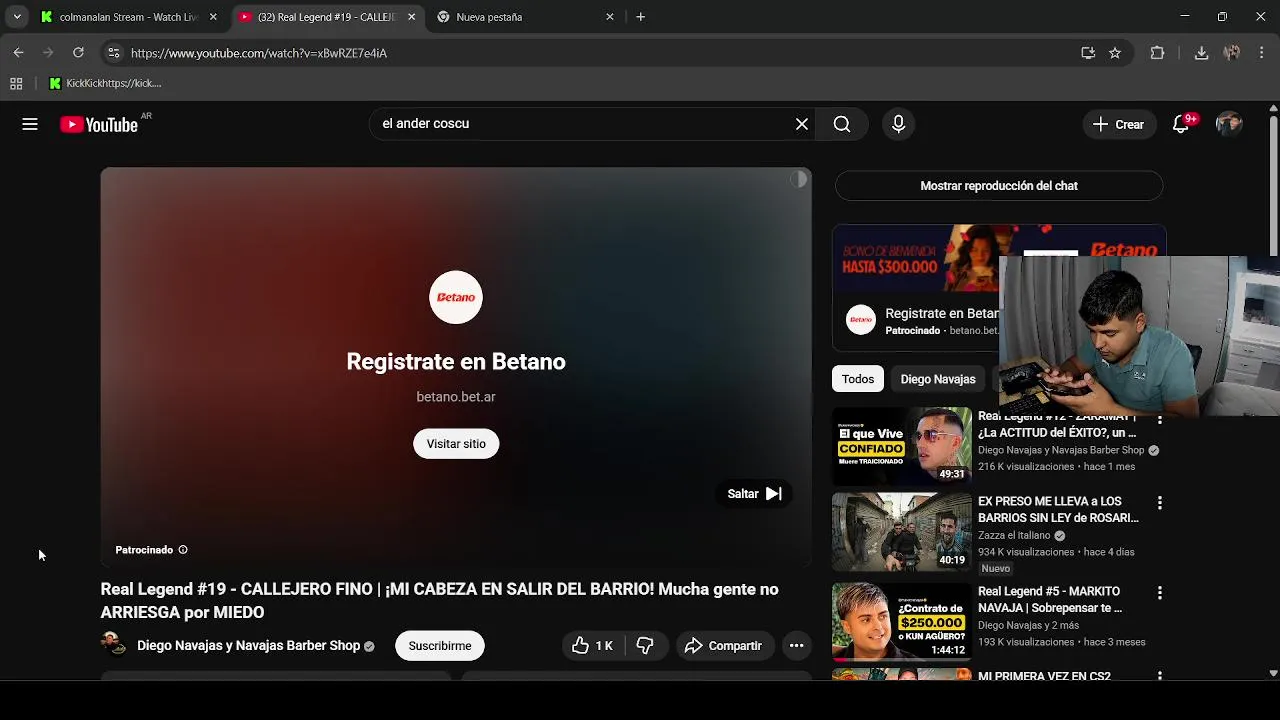Reload the page
Viewport: 1280px width, 720px height.
coord(78,53)
